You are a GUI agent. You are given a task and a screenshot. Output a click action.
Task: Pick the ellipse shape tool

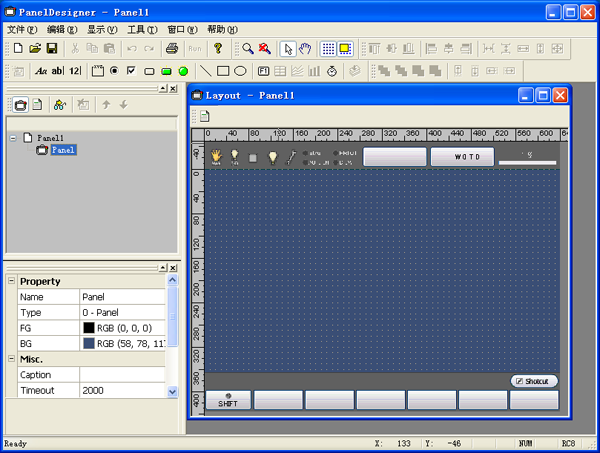[x=240, y=71]
